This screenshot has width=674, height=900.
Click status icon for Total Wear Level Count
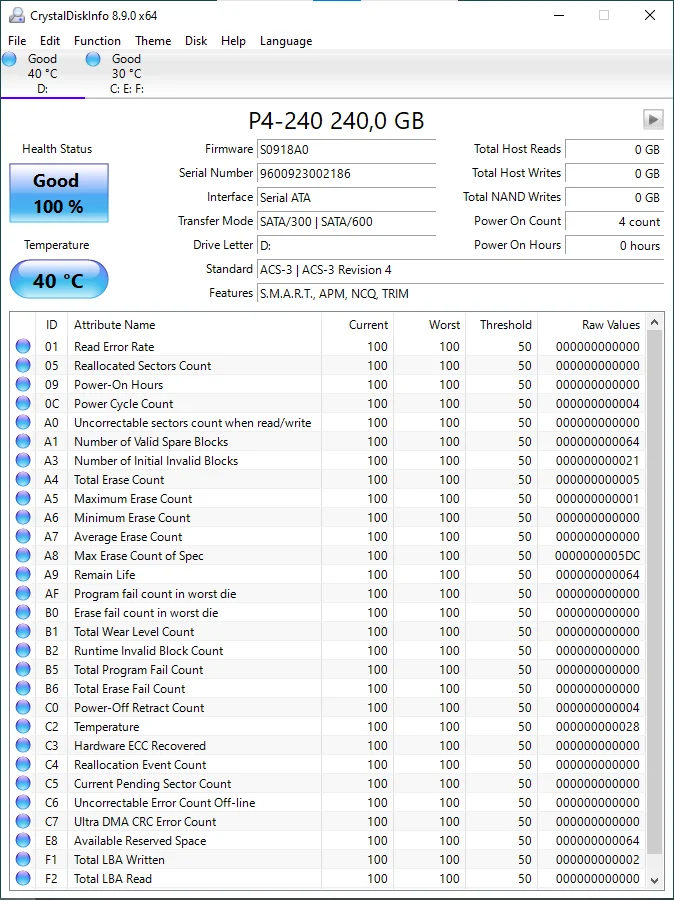pos(23,631)
